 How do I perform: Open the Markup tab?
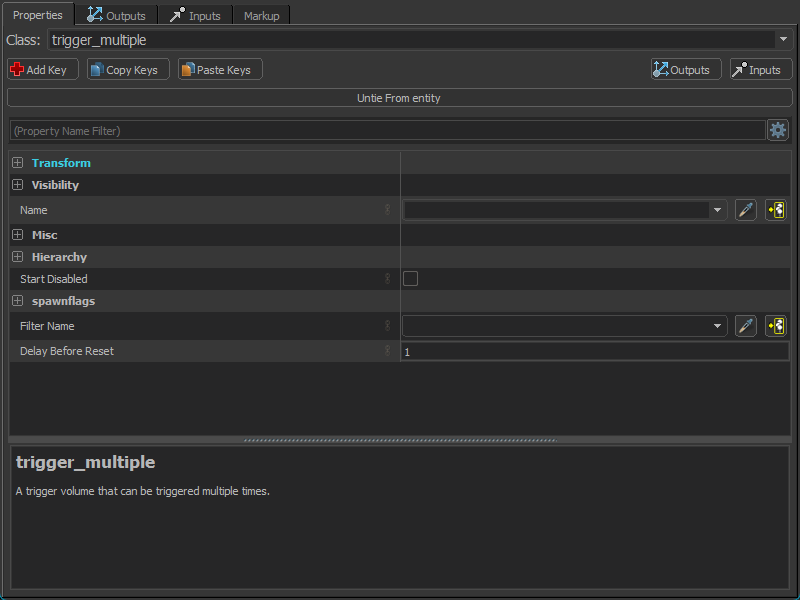pyautogui.click(x=261, y=15)
